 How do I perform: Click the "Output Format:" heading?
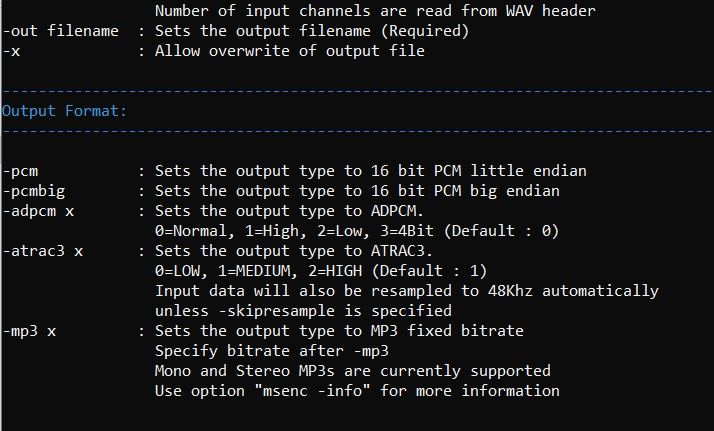(64, 111)
